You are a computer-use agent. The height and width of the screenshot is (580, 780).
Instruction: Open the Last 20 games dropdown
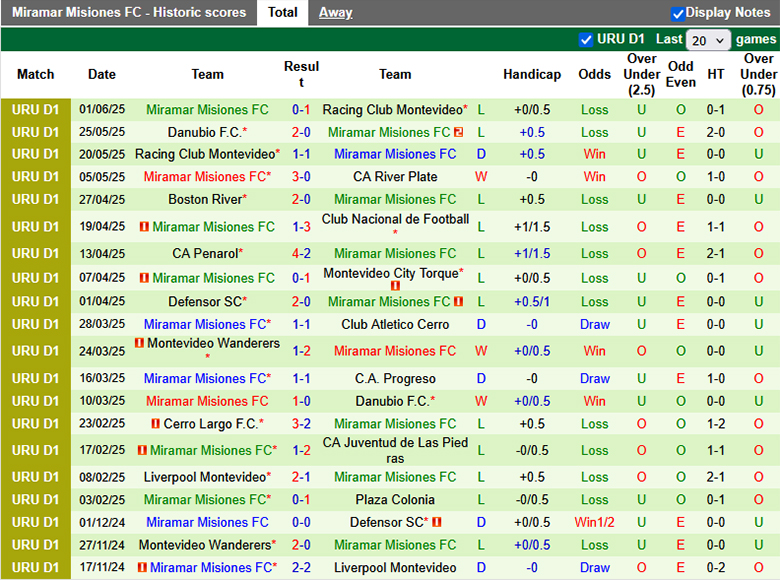708,40
